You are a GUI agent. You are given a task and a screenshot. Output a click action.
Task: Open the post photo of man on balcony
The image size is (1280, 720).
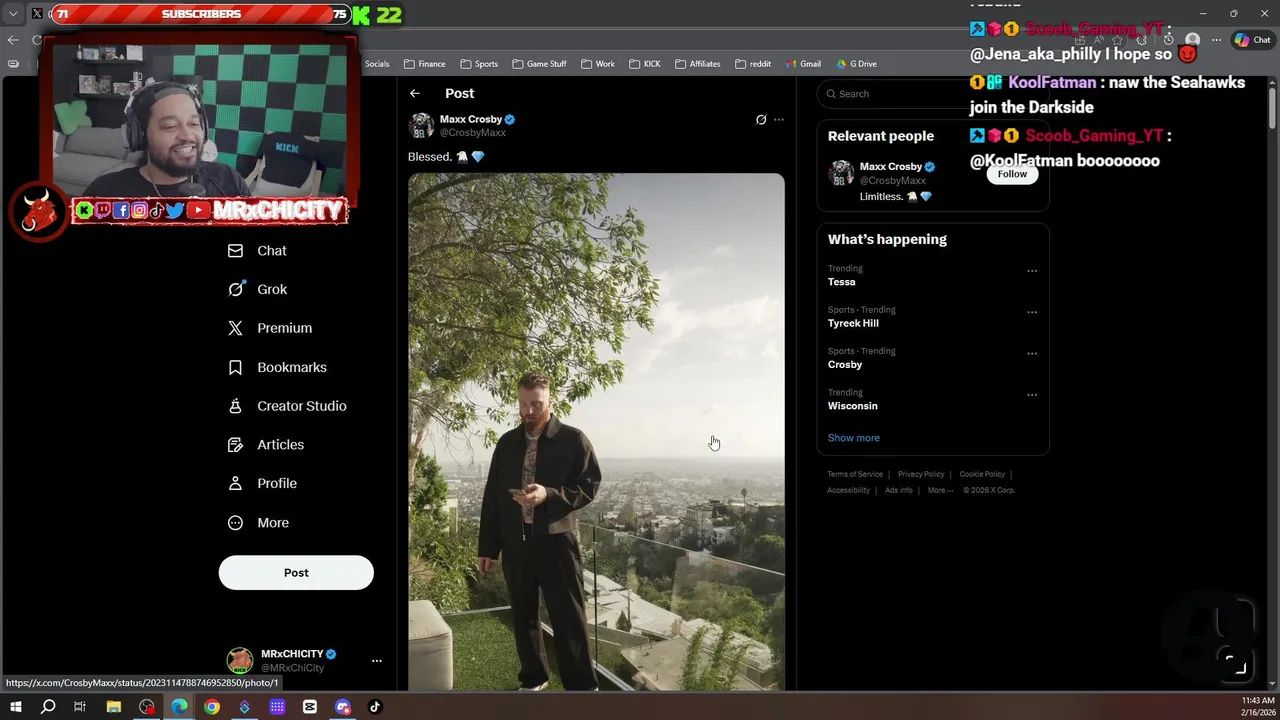(x=596, y=432)
